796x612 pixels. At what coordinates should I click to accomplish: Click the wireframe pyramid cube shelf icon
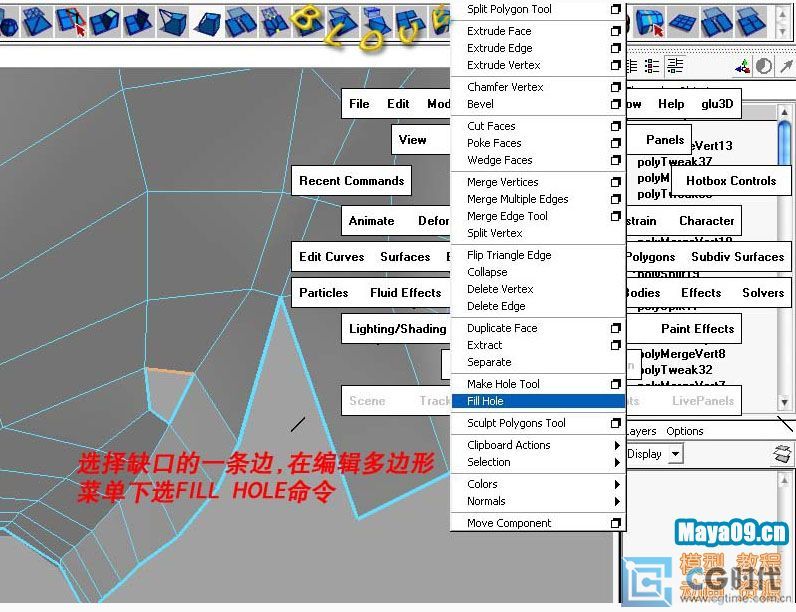click(173, 22)
